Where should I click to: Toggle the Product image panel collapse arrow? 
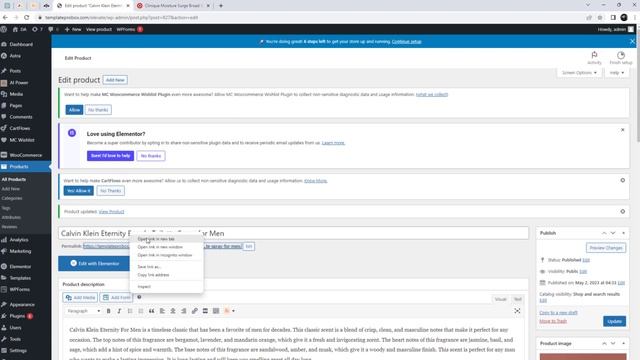point(623,343)
